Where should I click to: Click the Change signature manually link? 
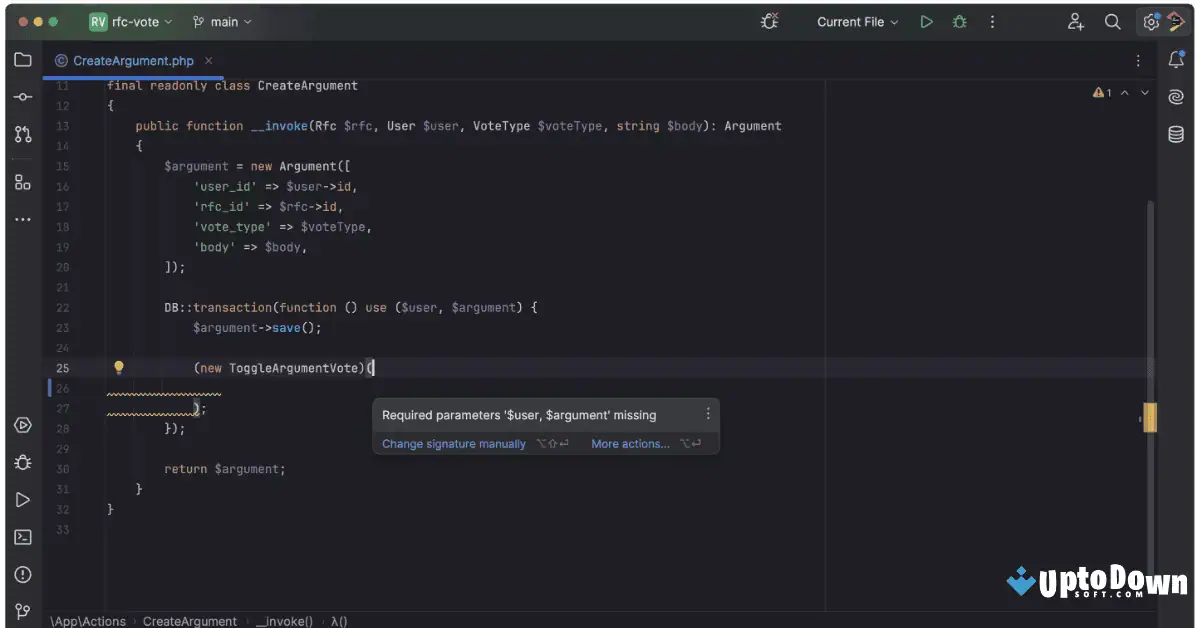click(453, 443)
